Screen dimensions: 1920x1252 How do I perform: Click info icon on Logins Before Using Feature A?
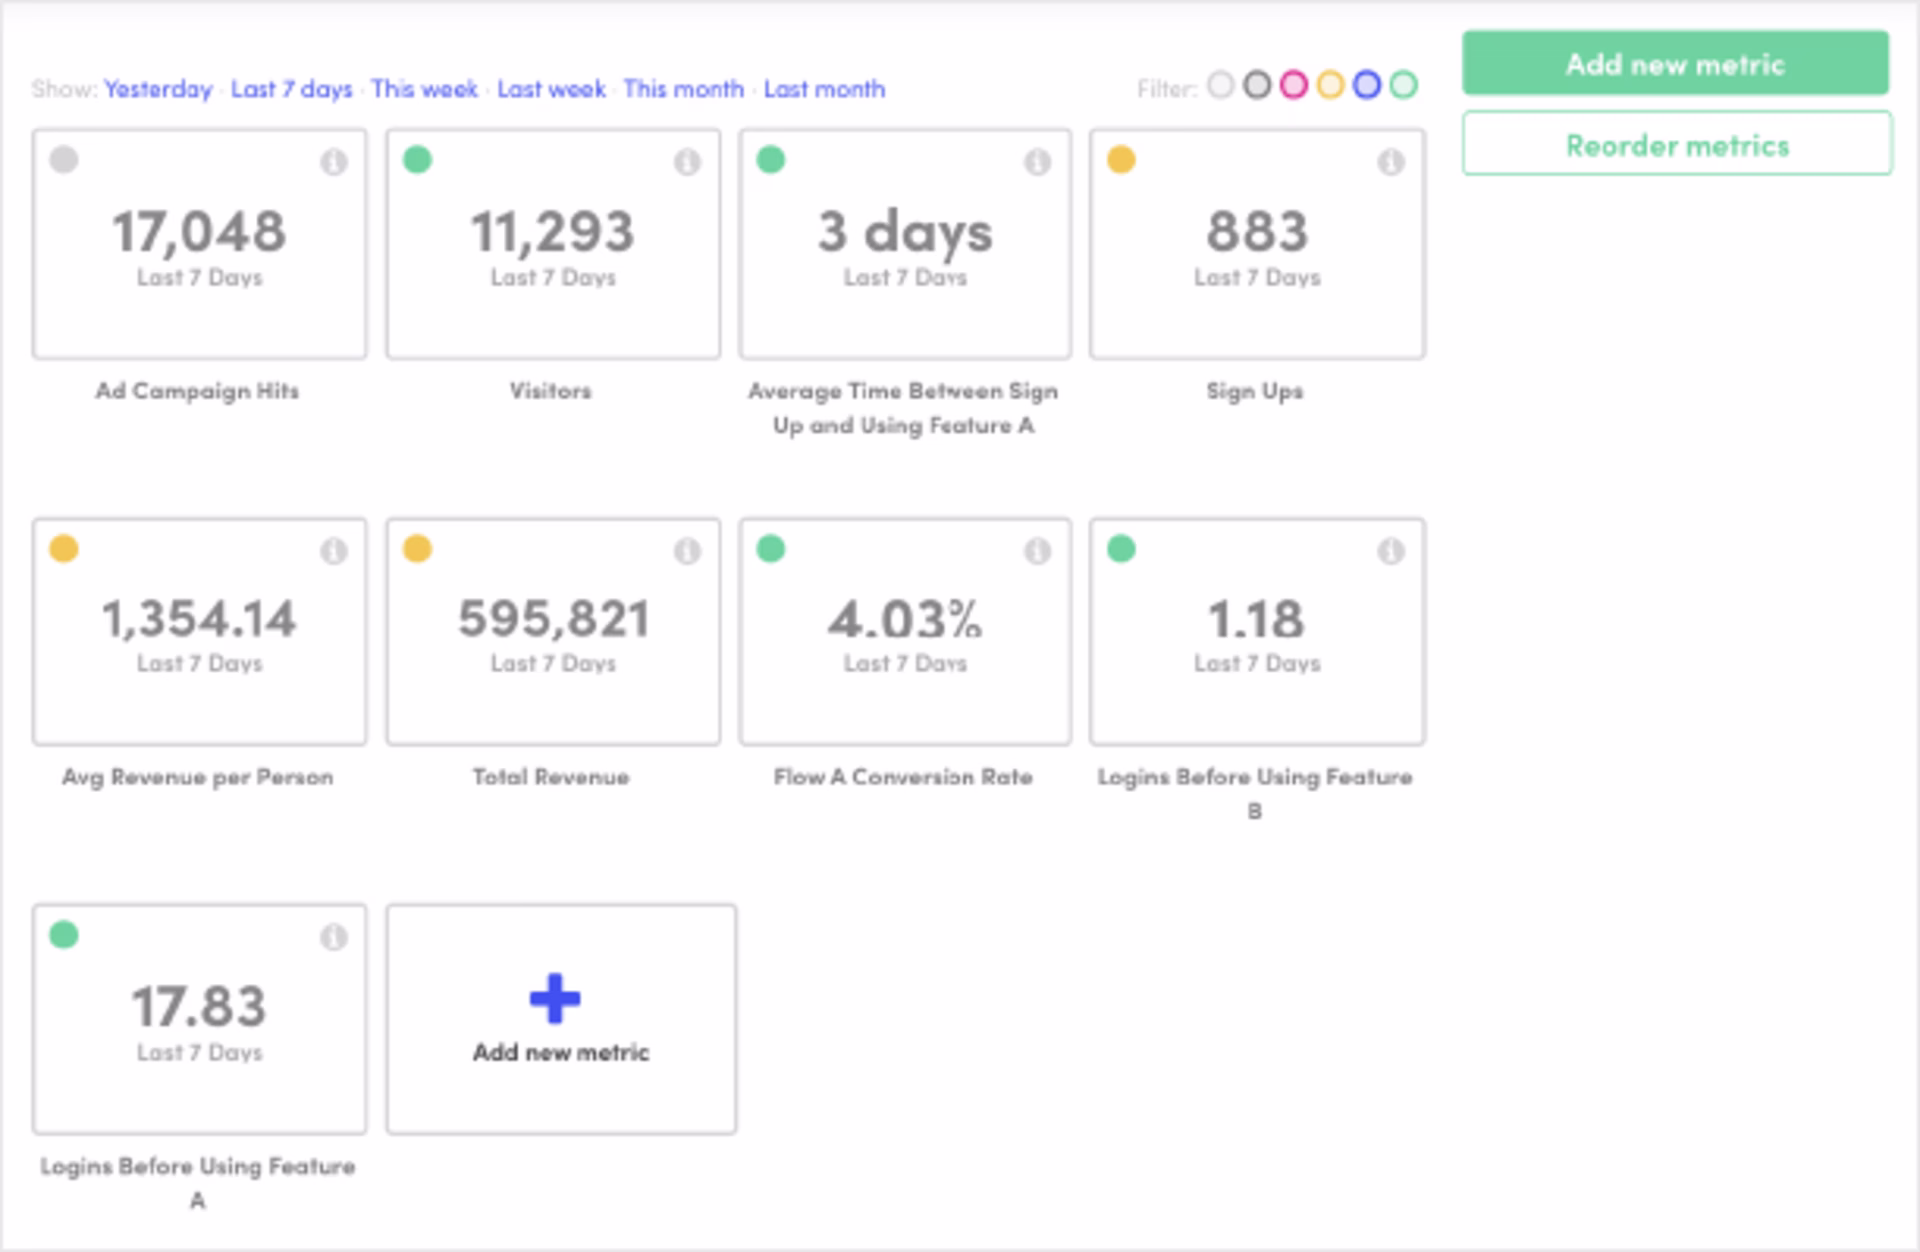click(333, 938)
